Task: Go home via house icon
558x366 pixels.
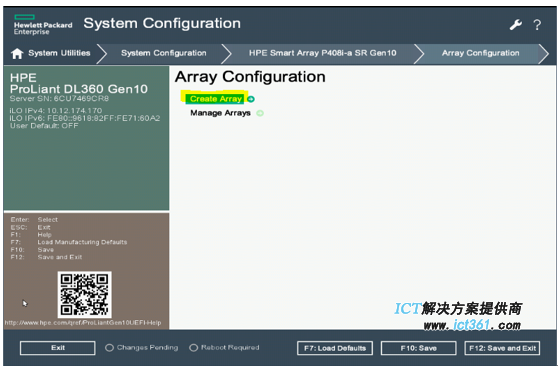Action: point(17,53)
